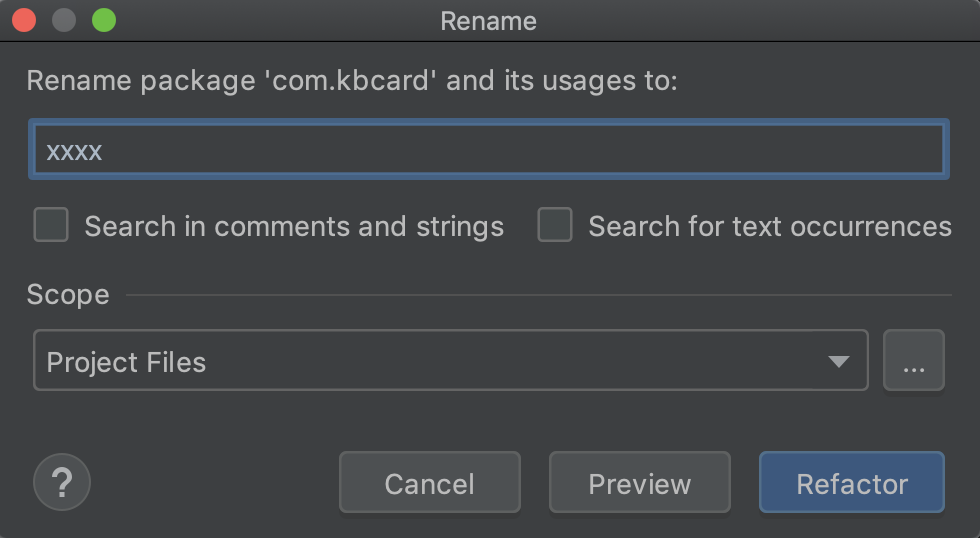This screenshot has height=538, width=980.
Task: Enable Search for text occurrences checkbox
Action: point(555,225)
